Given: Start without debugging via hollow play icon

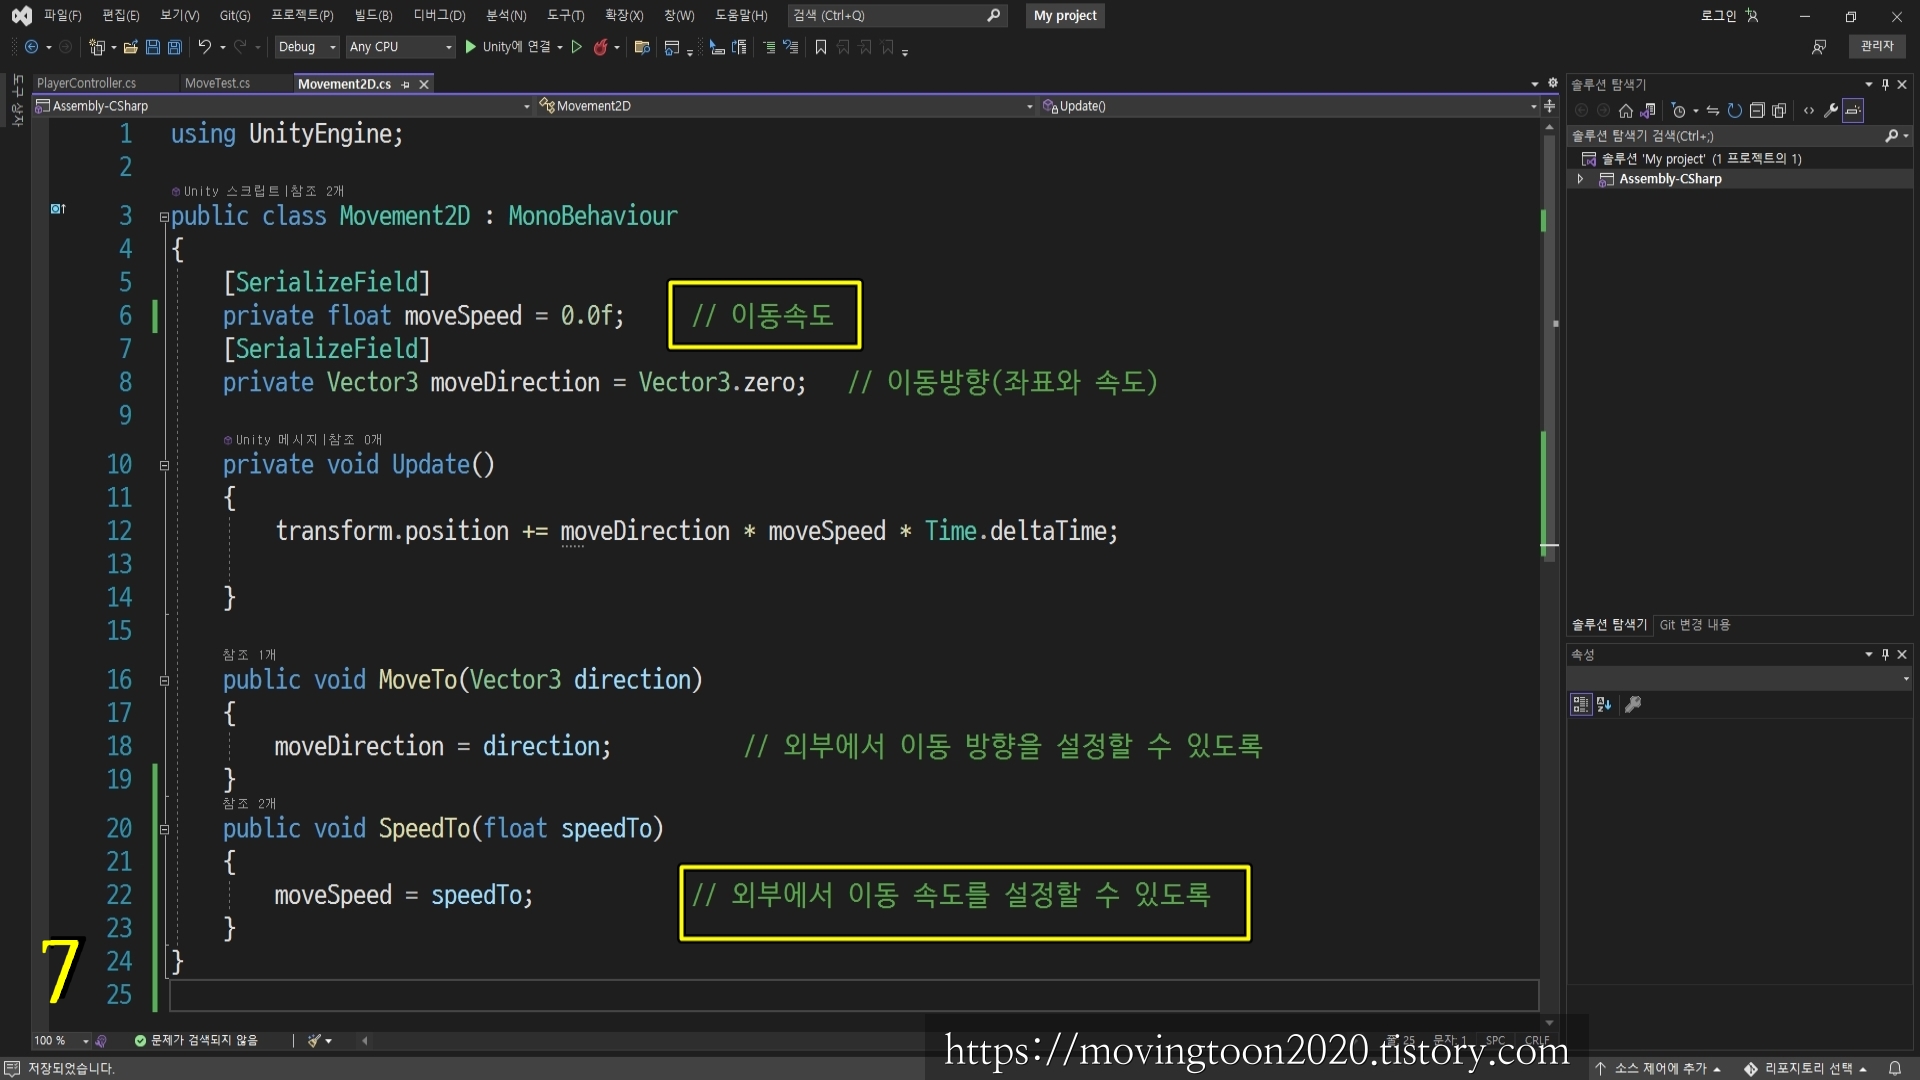Looking at the screenshot, I should point(577,47).
